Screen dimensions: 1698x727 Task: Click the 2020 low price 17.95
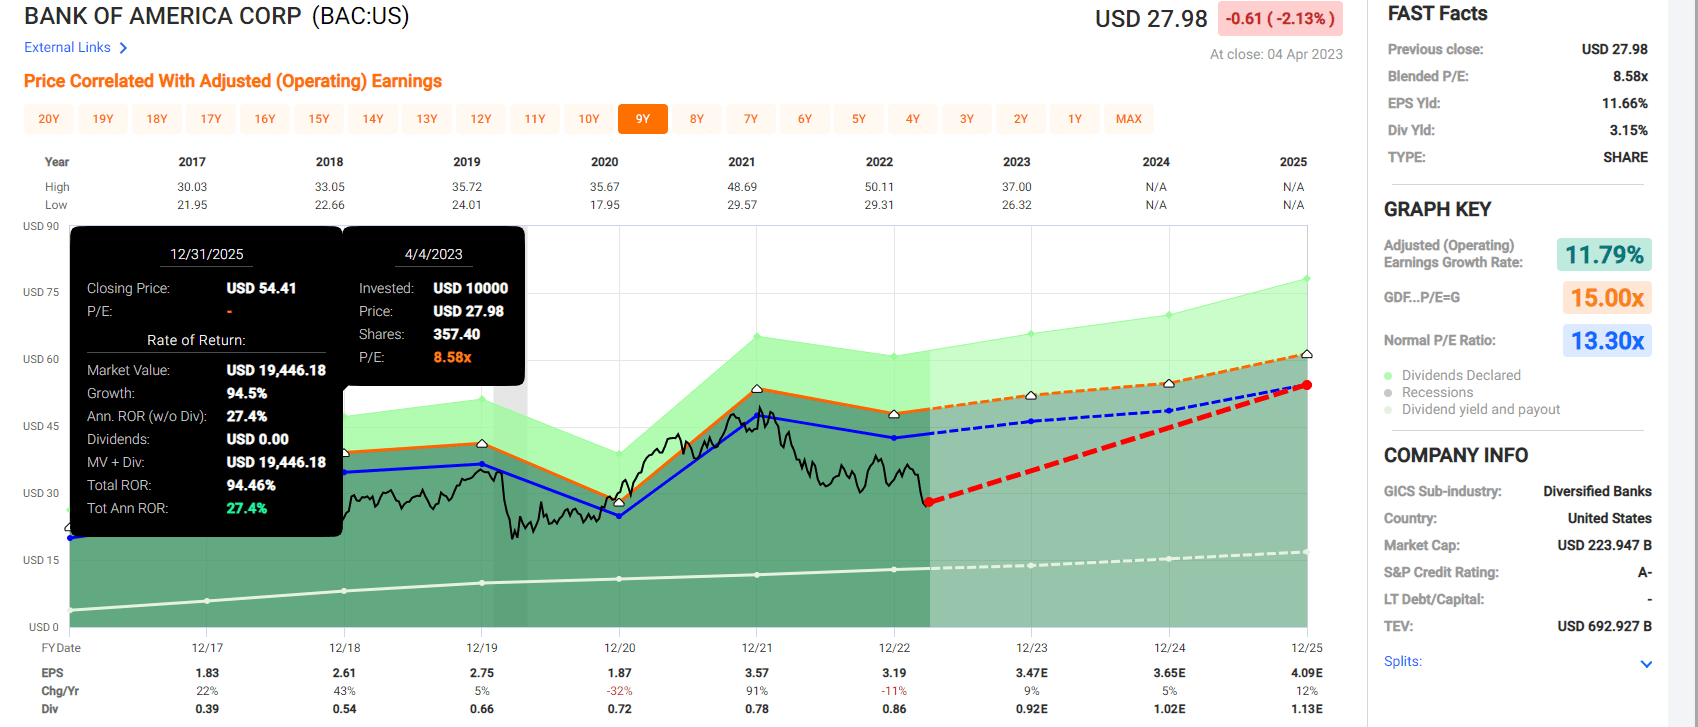pyautogui.click(x=604, y=205)
